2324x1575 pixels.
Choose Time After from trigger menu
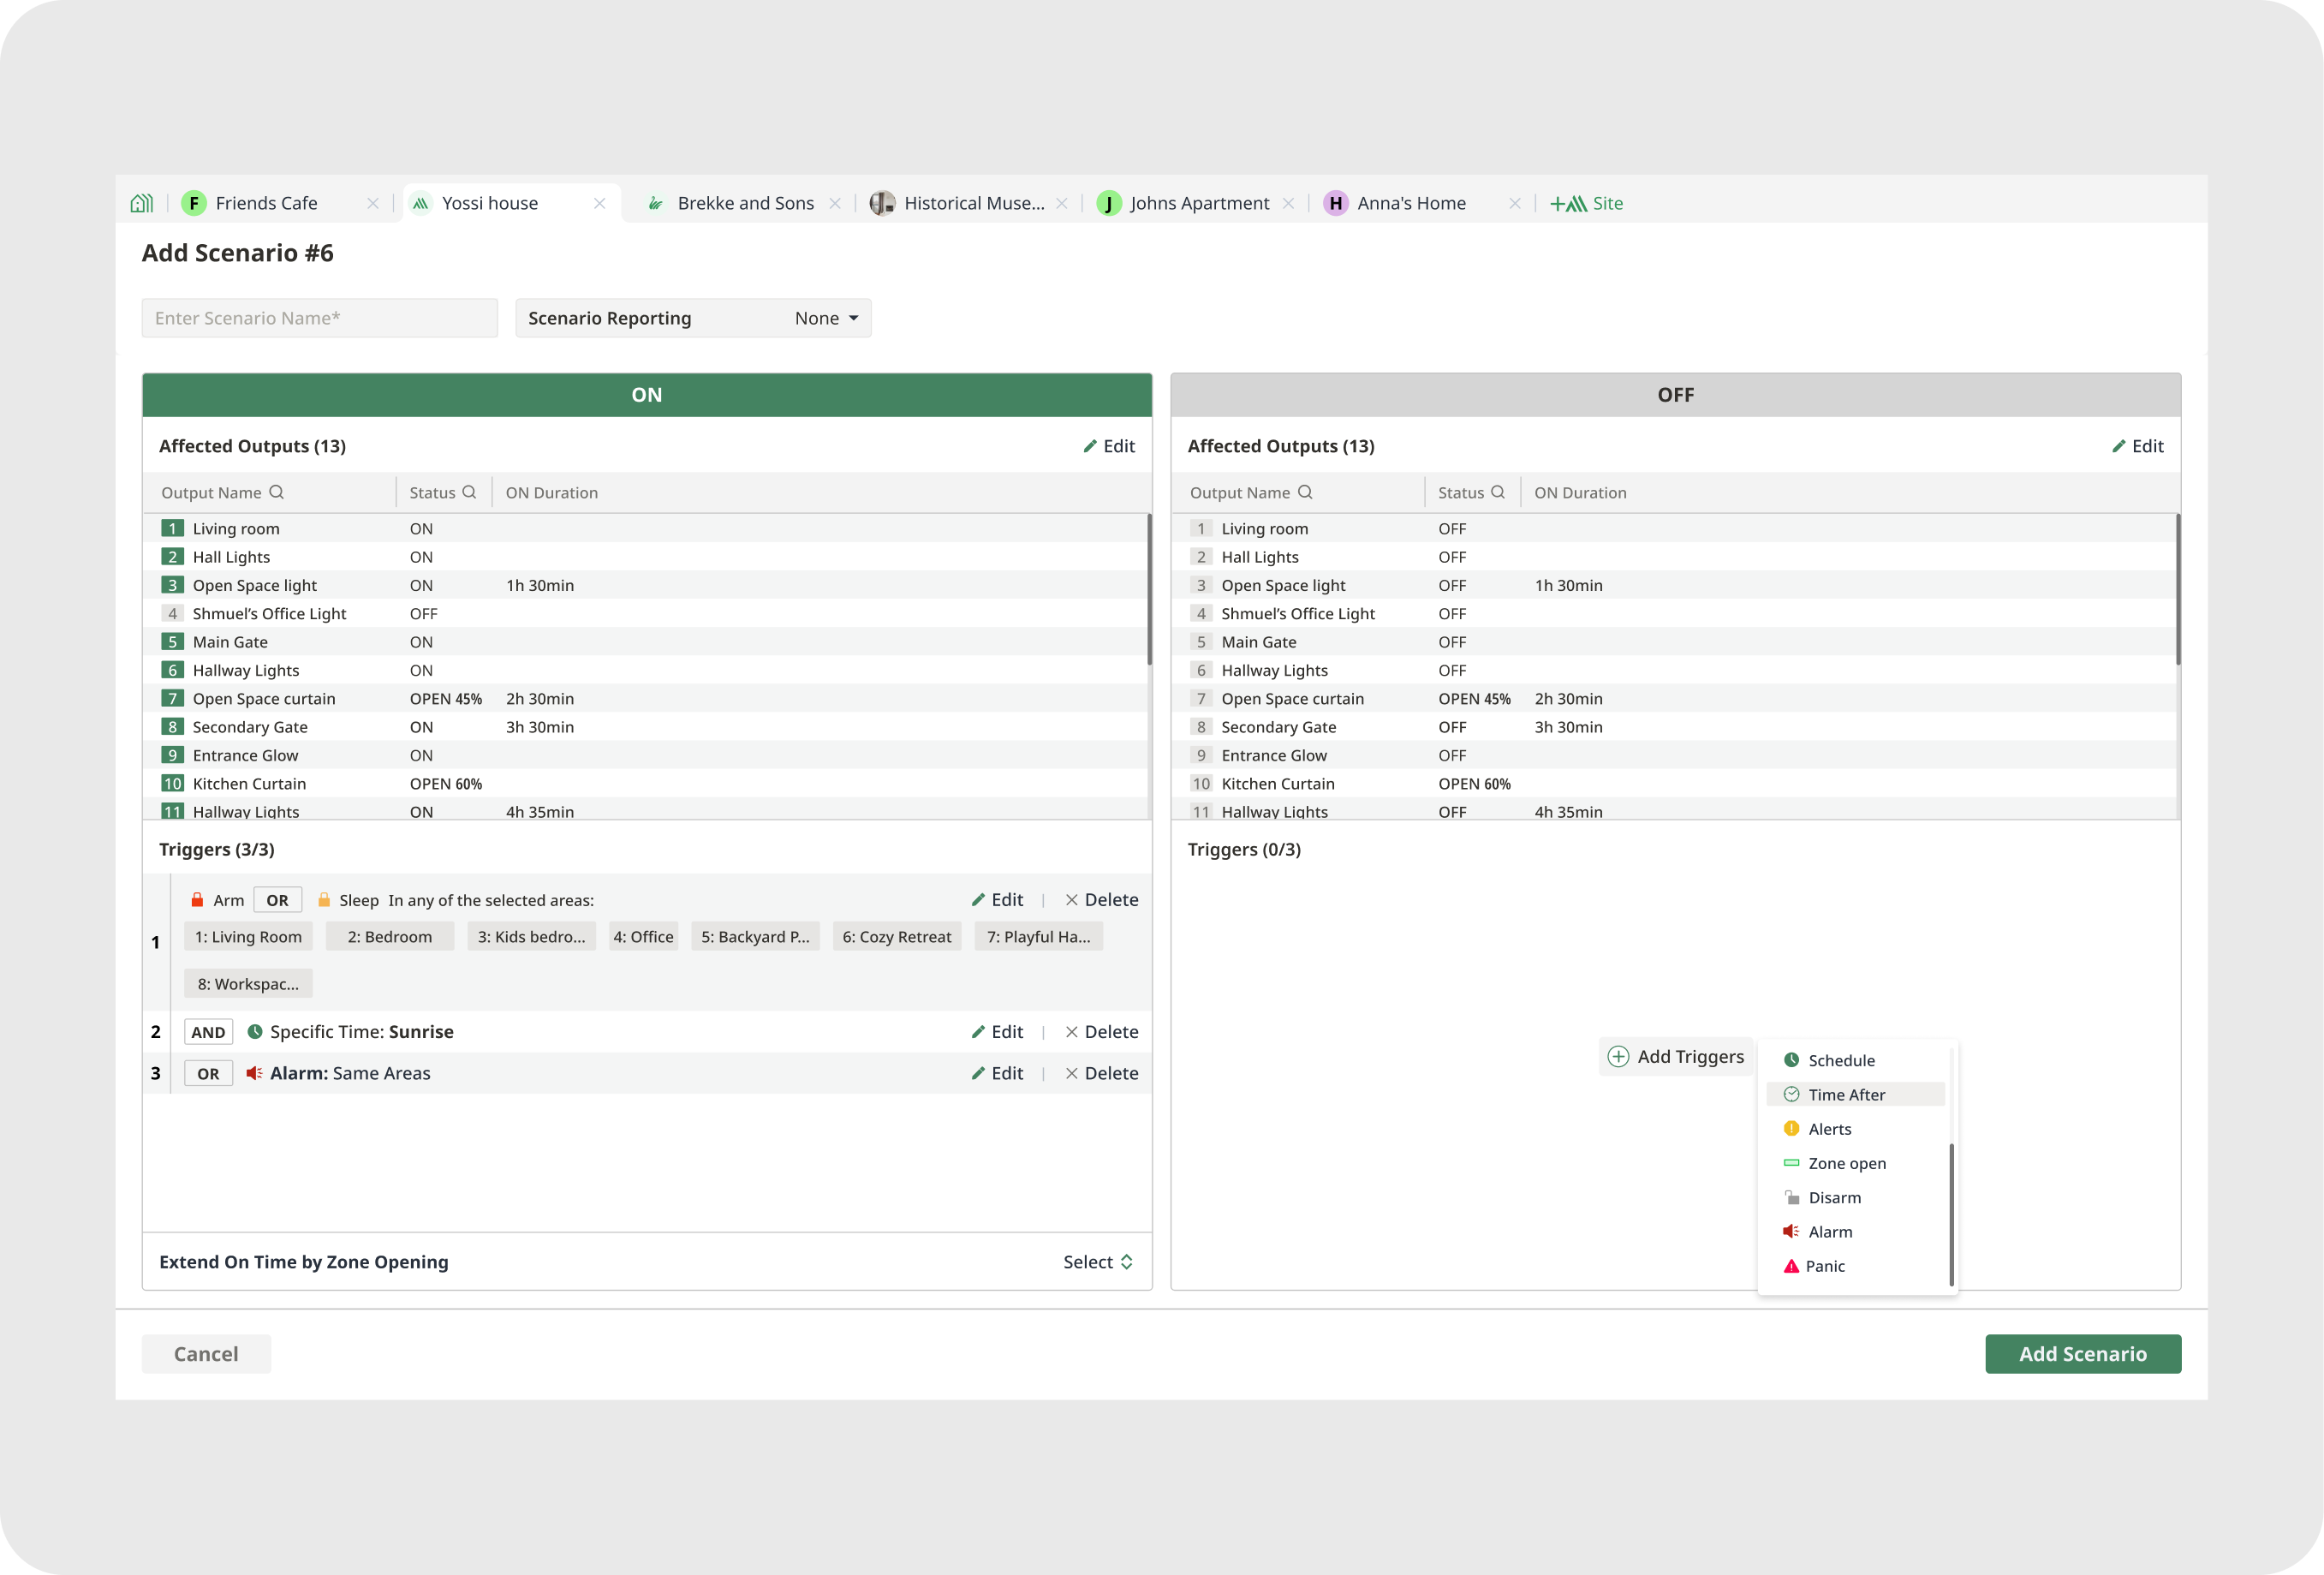(1854, 1094)
